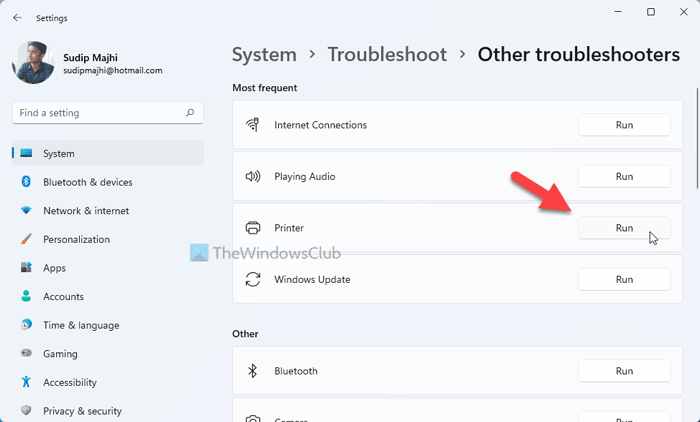Click the Printer icon in troubleshooter list

coord(253,228)
